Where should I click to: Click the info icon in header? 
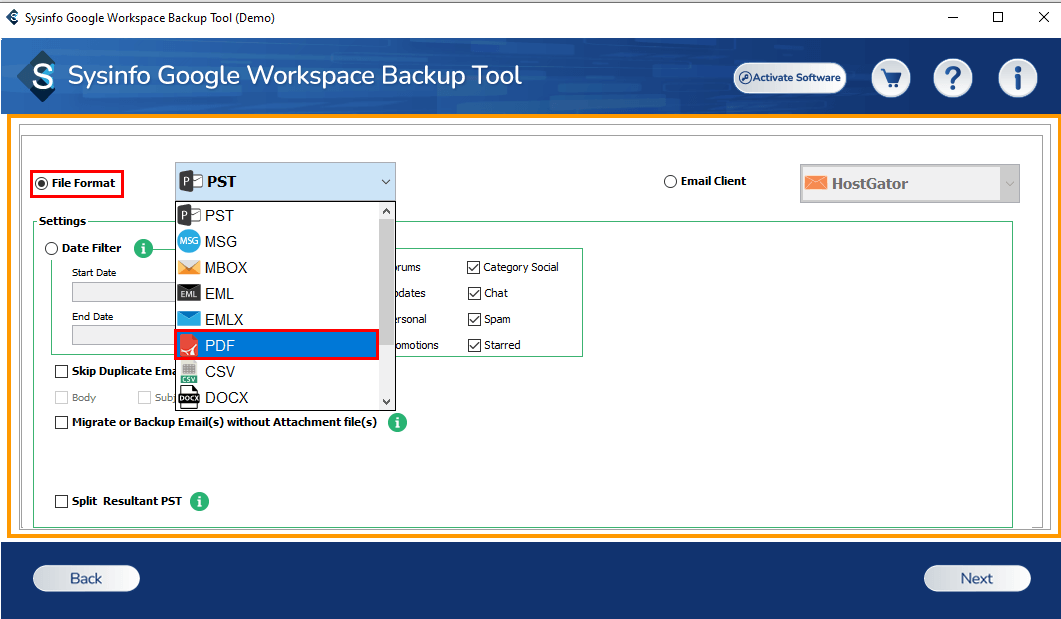[1017, 78]
